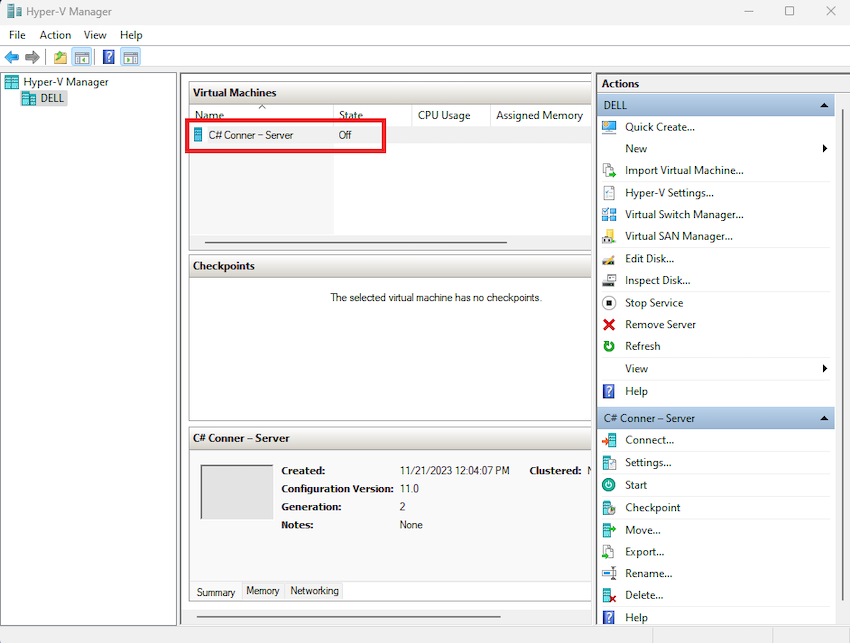The width and height of the screenshot is (850, 643).
Task: Select the Edit Disk action
Action: 646,258
